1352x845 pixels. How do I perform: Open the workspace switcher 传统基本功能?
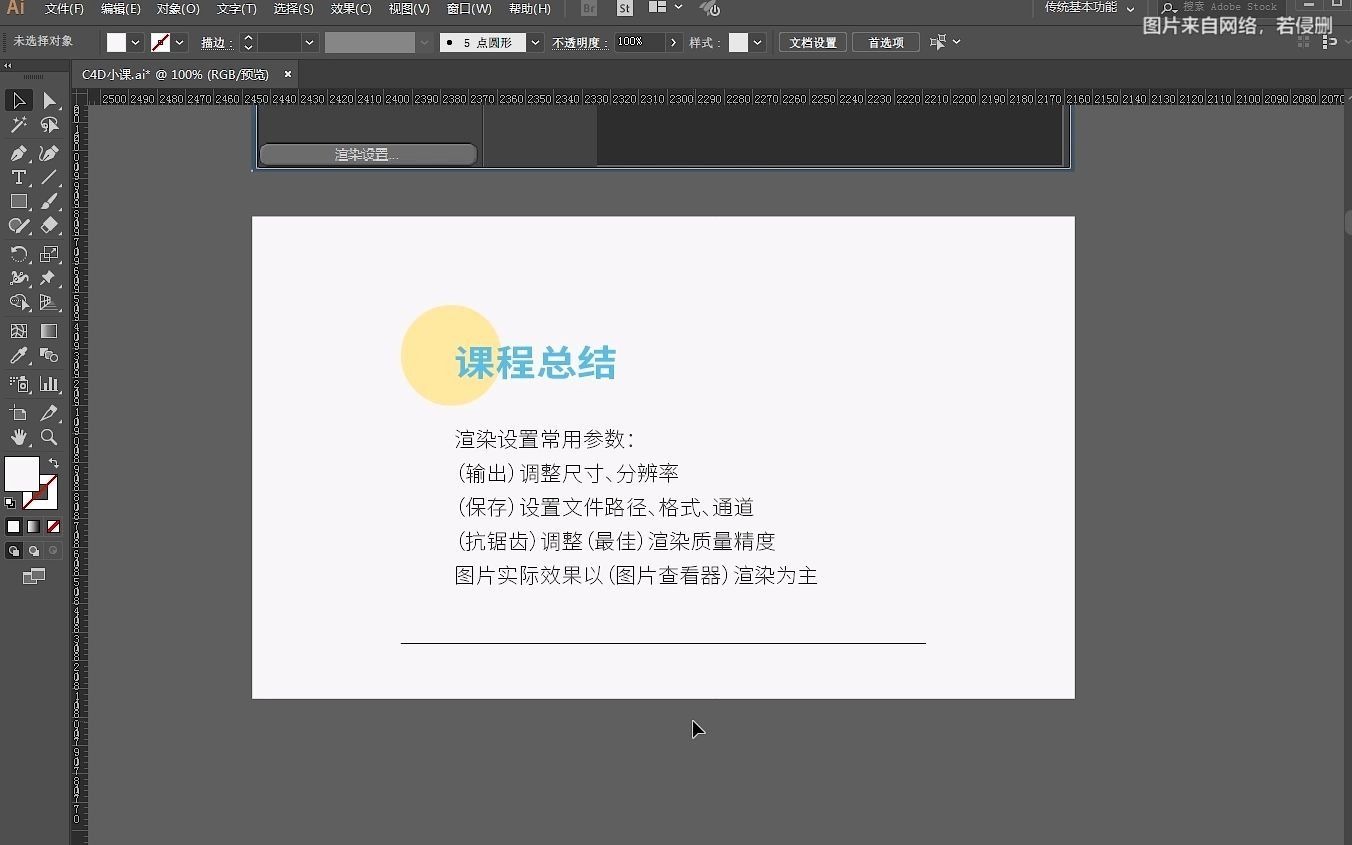tap(1090, 7)
